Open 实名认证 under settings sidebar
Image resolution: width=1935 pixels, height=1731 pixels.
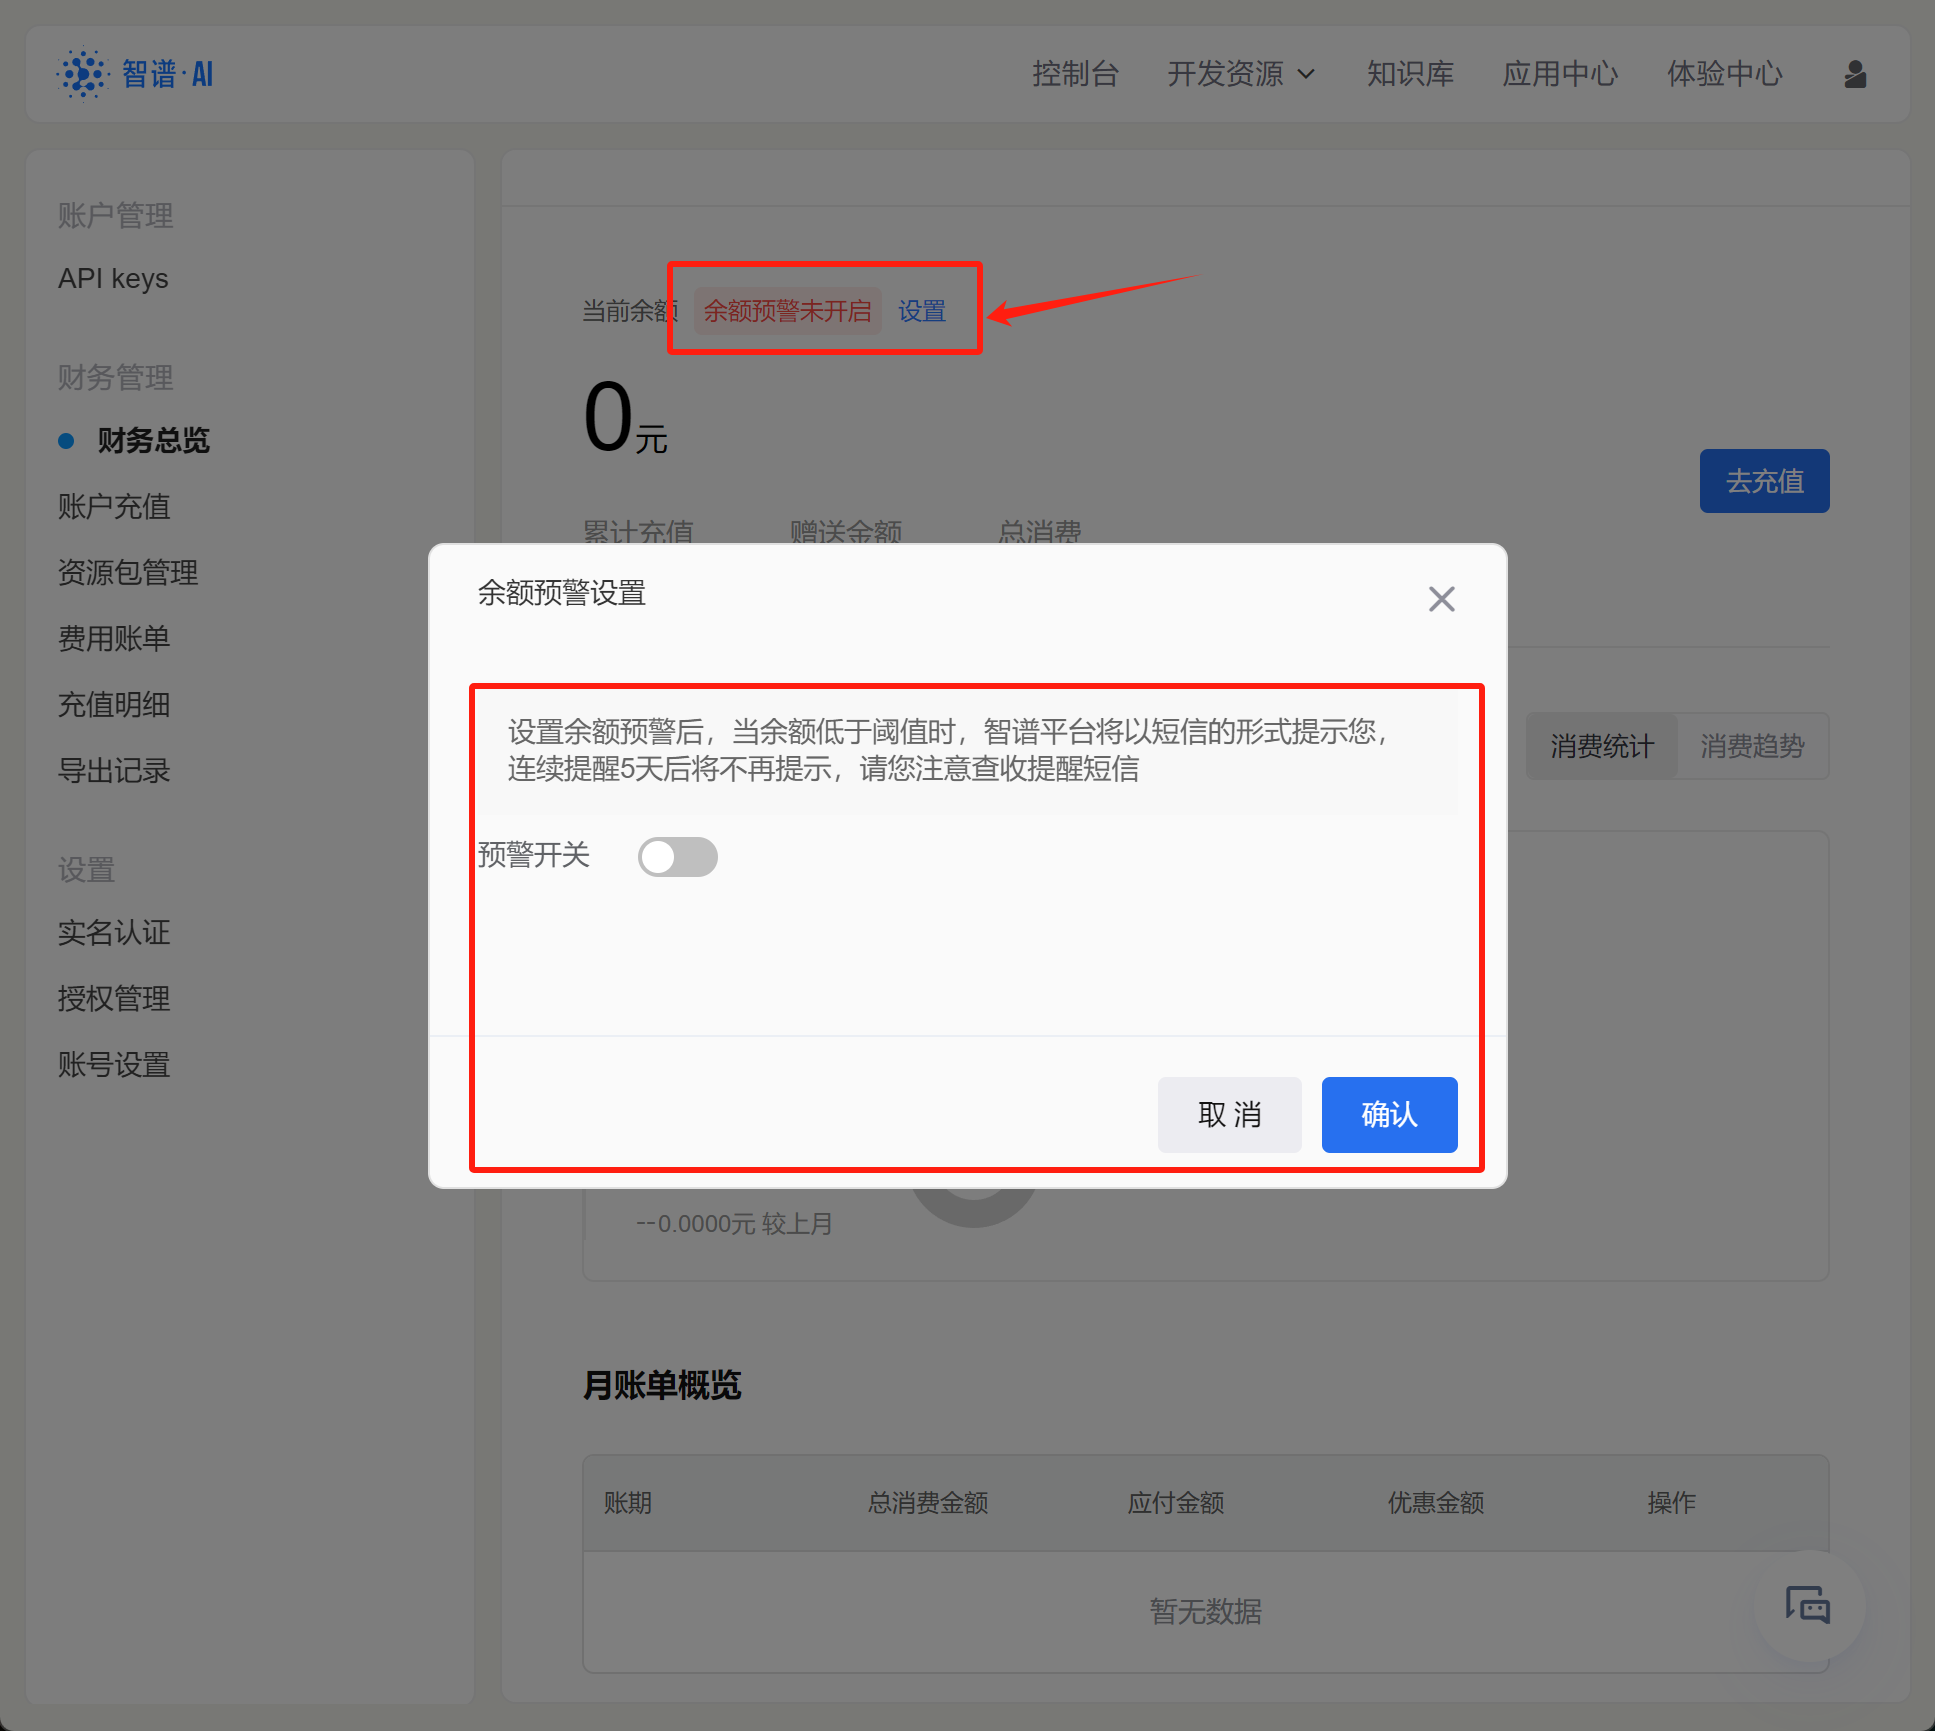coord(114,933)
